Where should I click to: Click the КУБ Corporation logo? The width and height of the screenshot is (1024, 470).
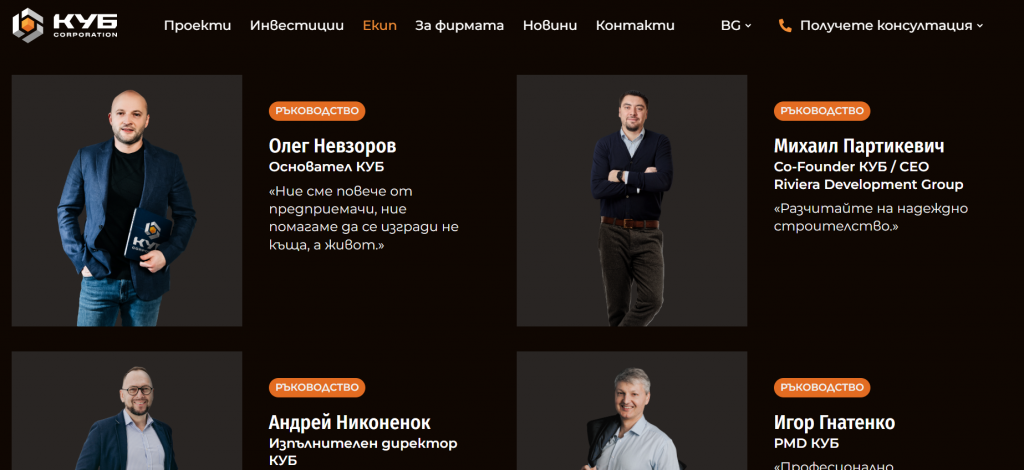pos(65,25)
